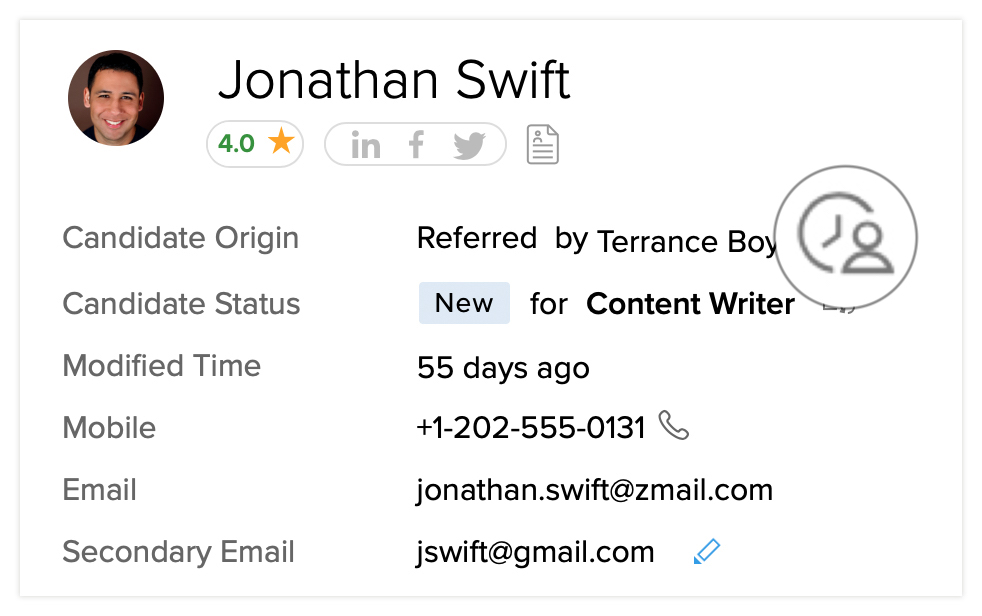
Task: Click the jonathan.swift@zmail.com email address
Action: (594, 490)
